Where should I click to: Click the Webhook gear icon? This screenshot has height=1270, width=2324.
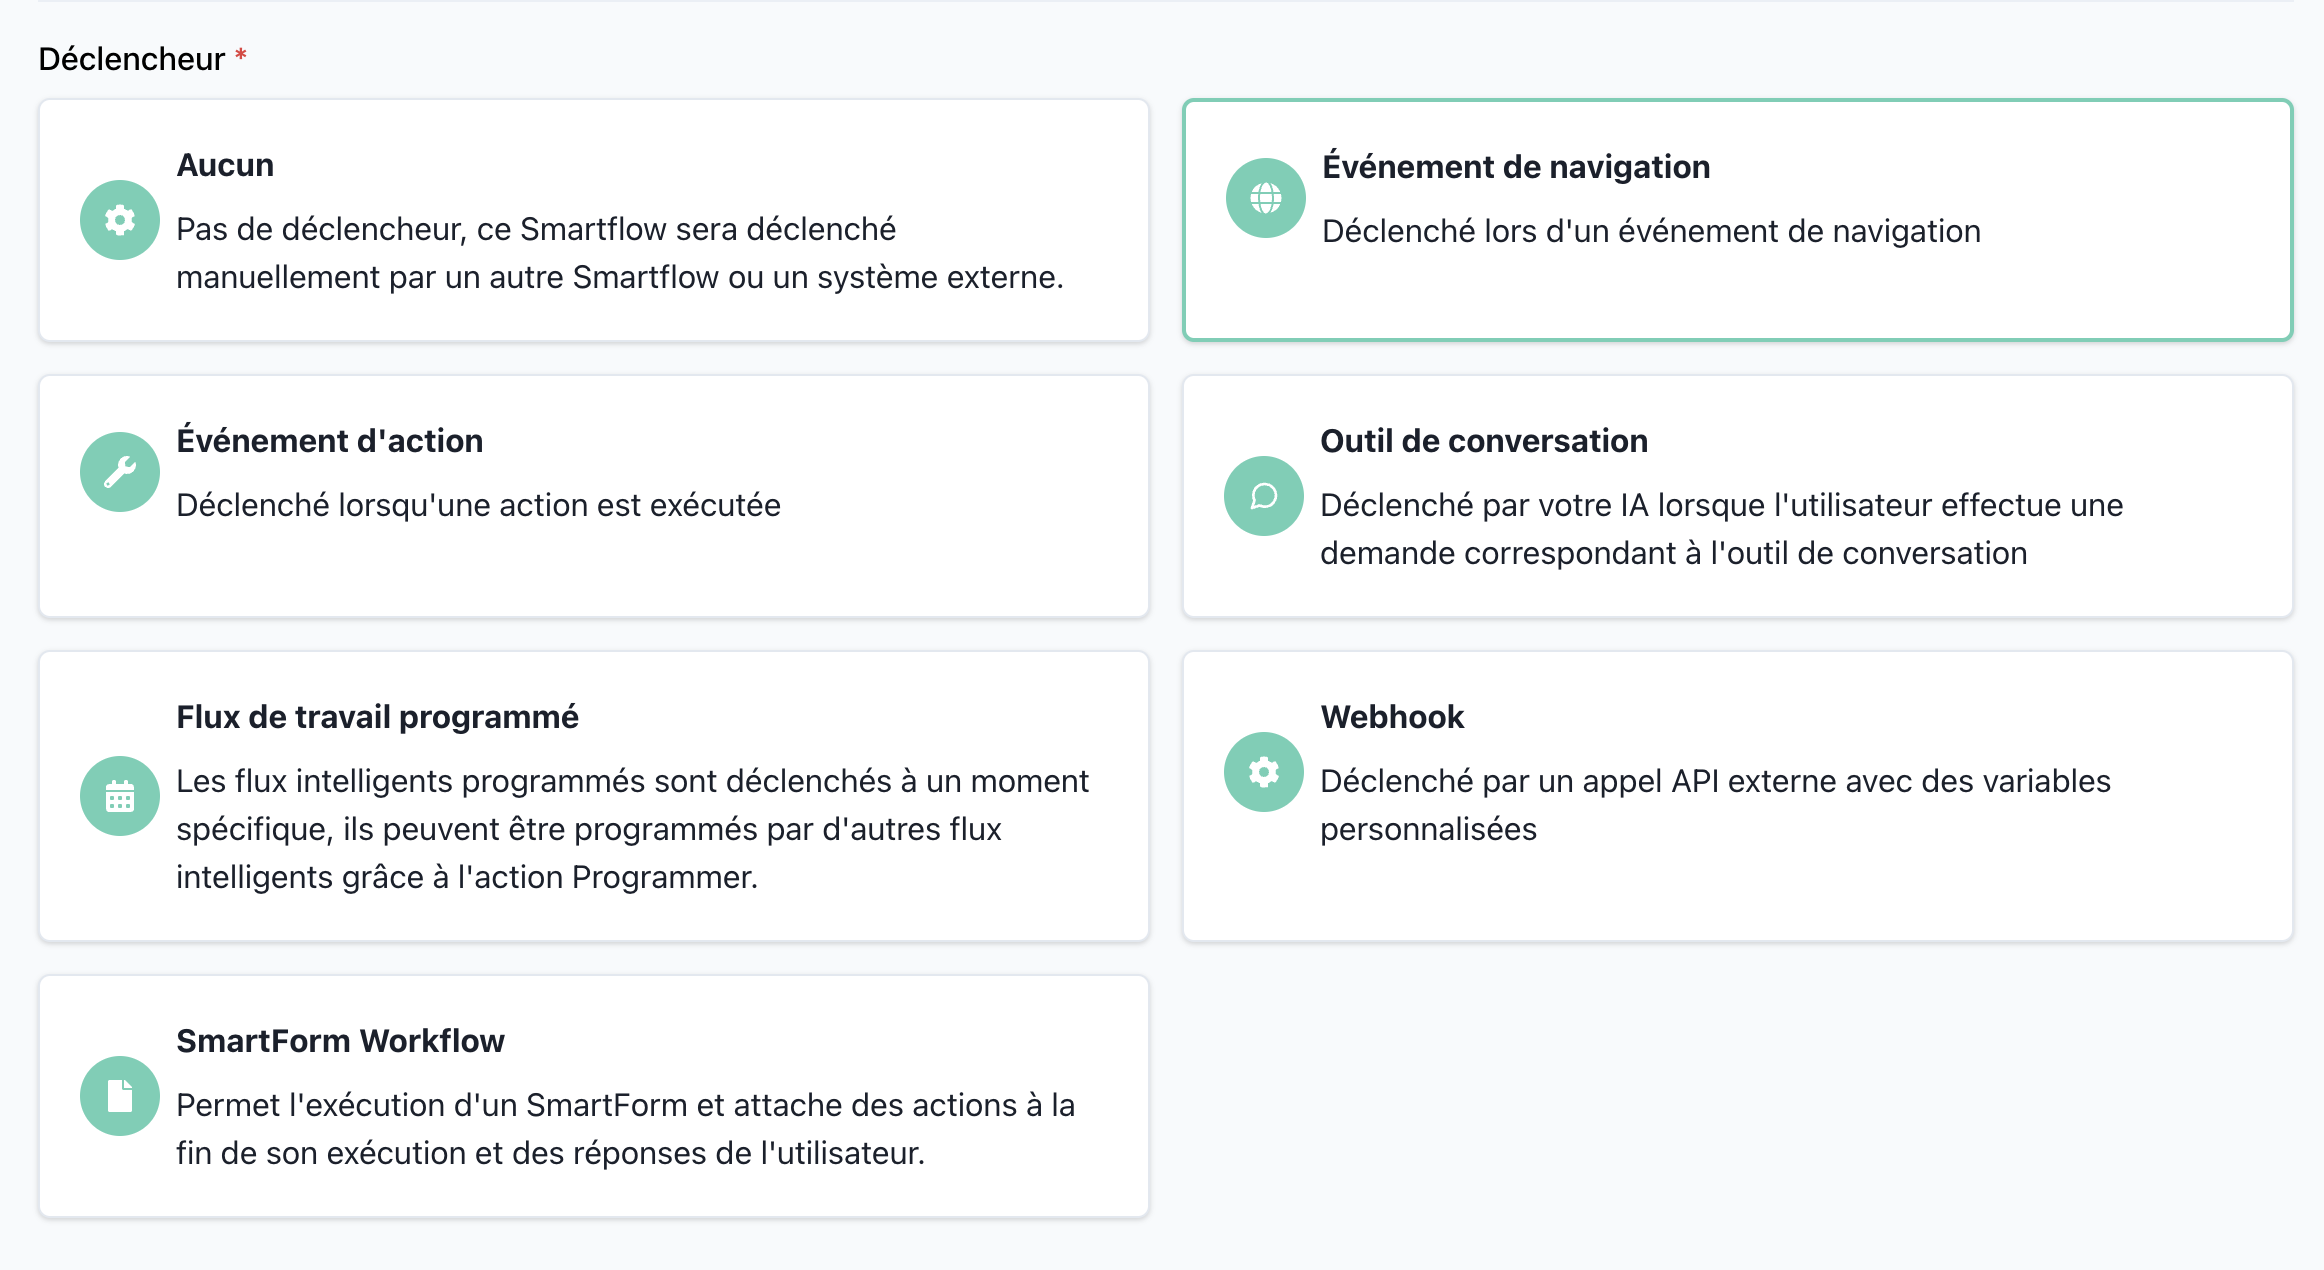tap(1264, 772)
